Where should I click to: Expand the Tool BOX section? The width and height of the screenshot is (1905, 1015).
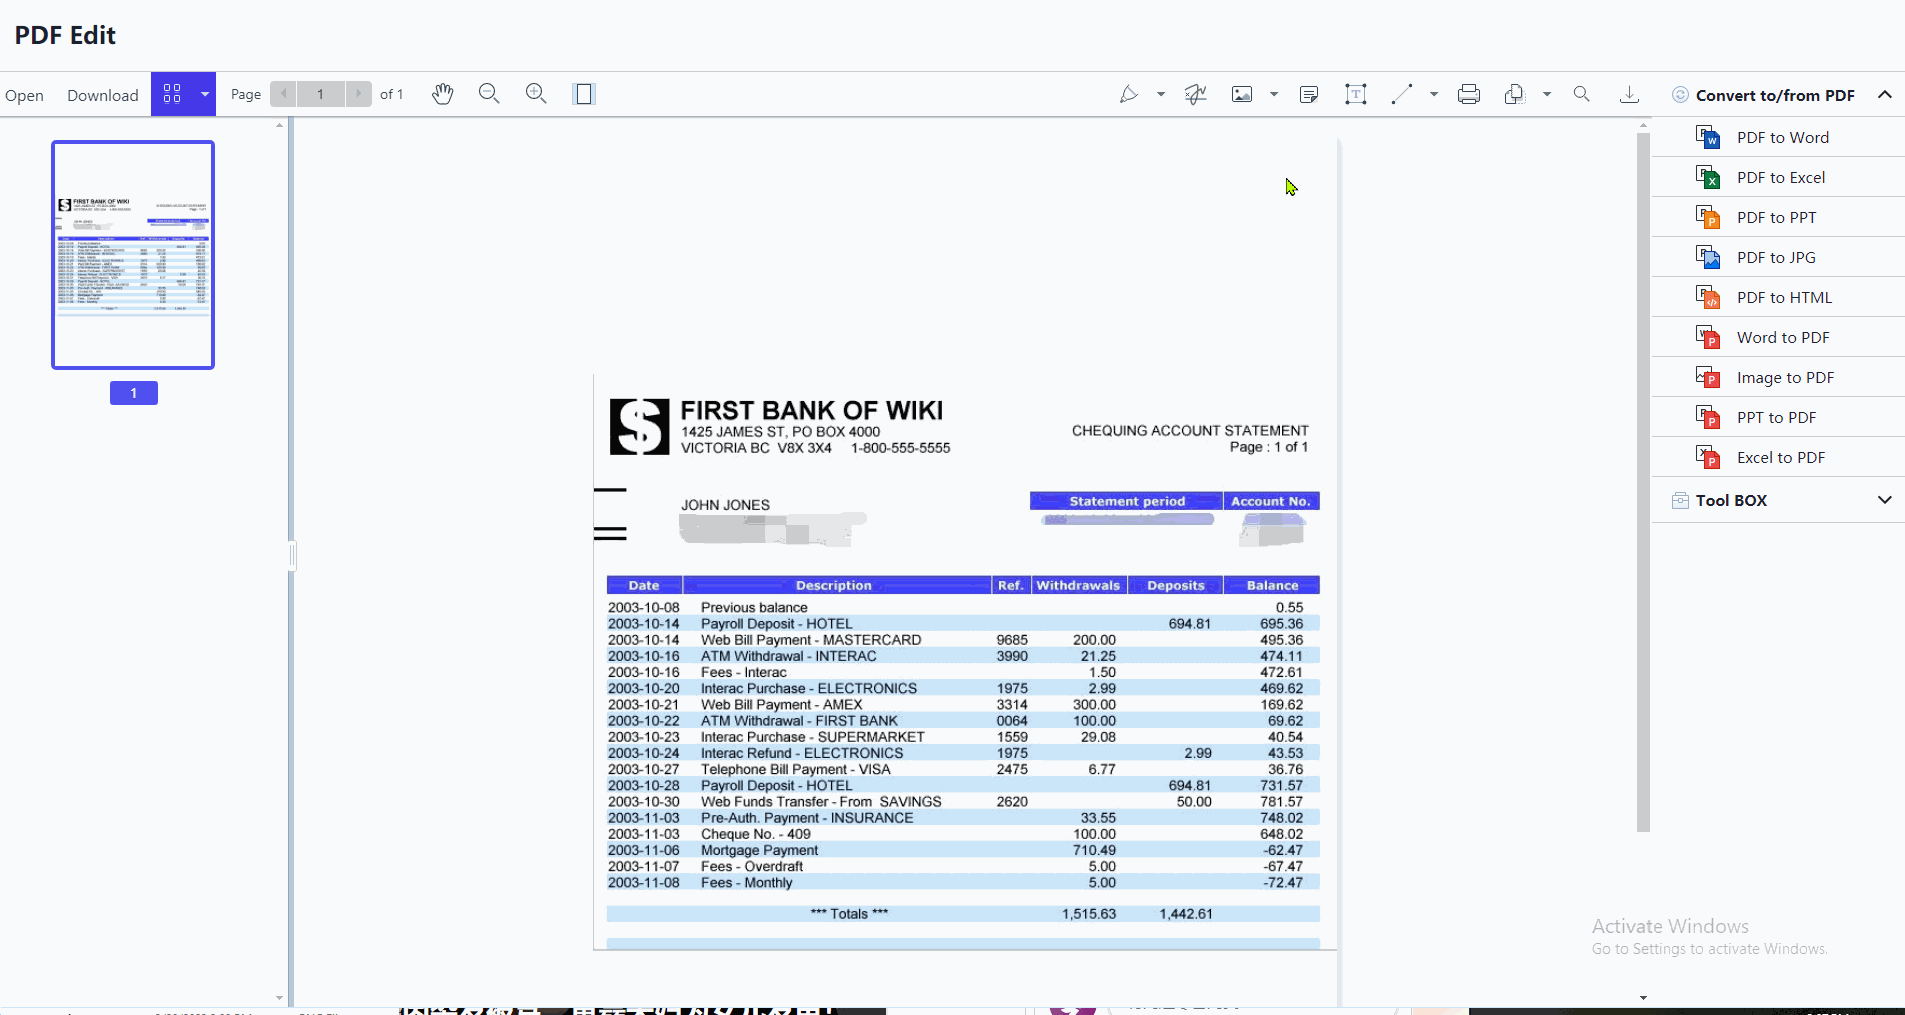point(1884,500)
